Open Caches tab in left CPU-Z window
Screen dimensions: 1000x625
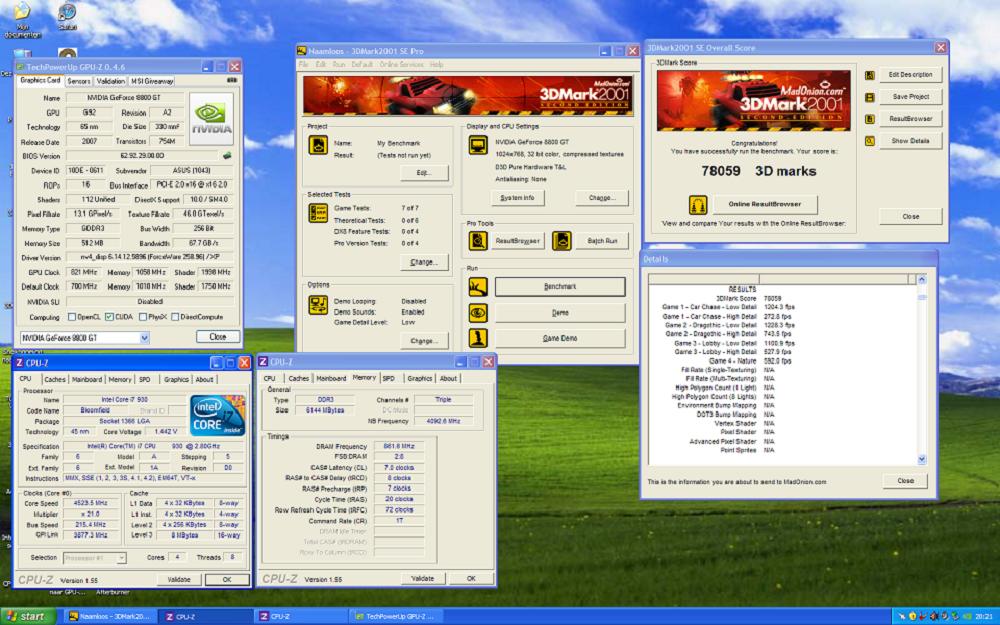pyautogui.click(x=54, y=379)
